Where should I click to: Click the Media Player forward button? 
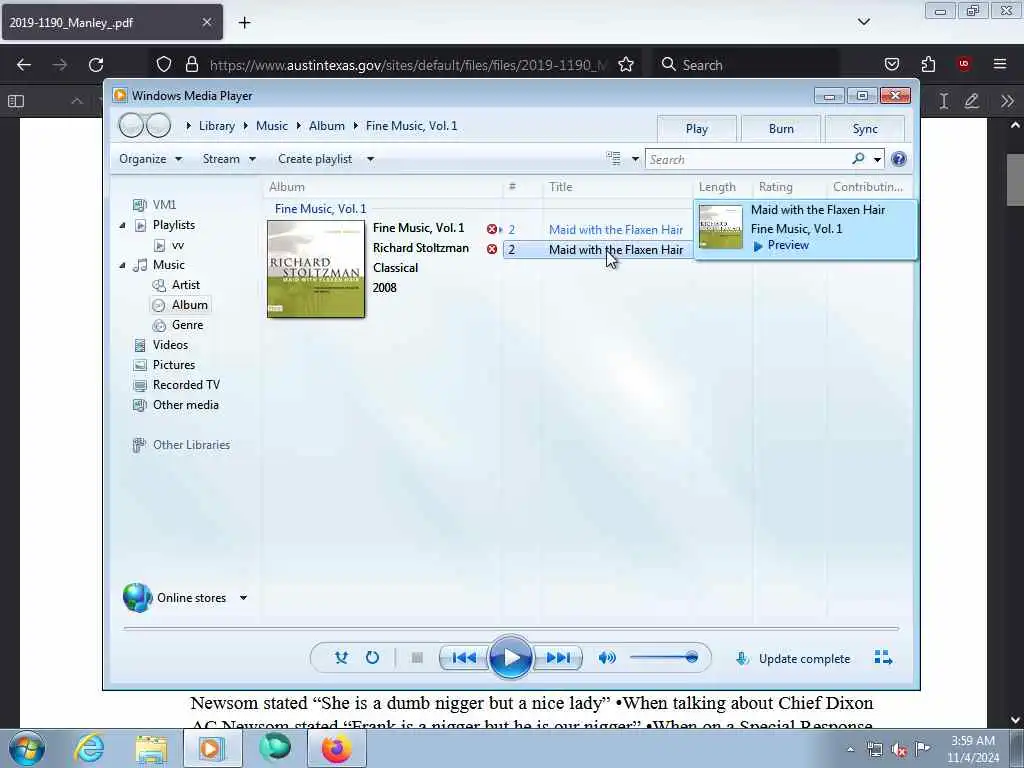click(158, 125)
